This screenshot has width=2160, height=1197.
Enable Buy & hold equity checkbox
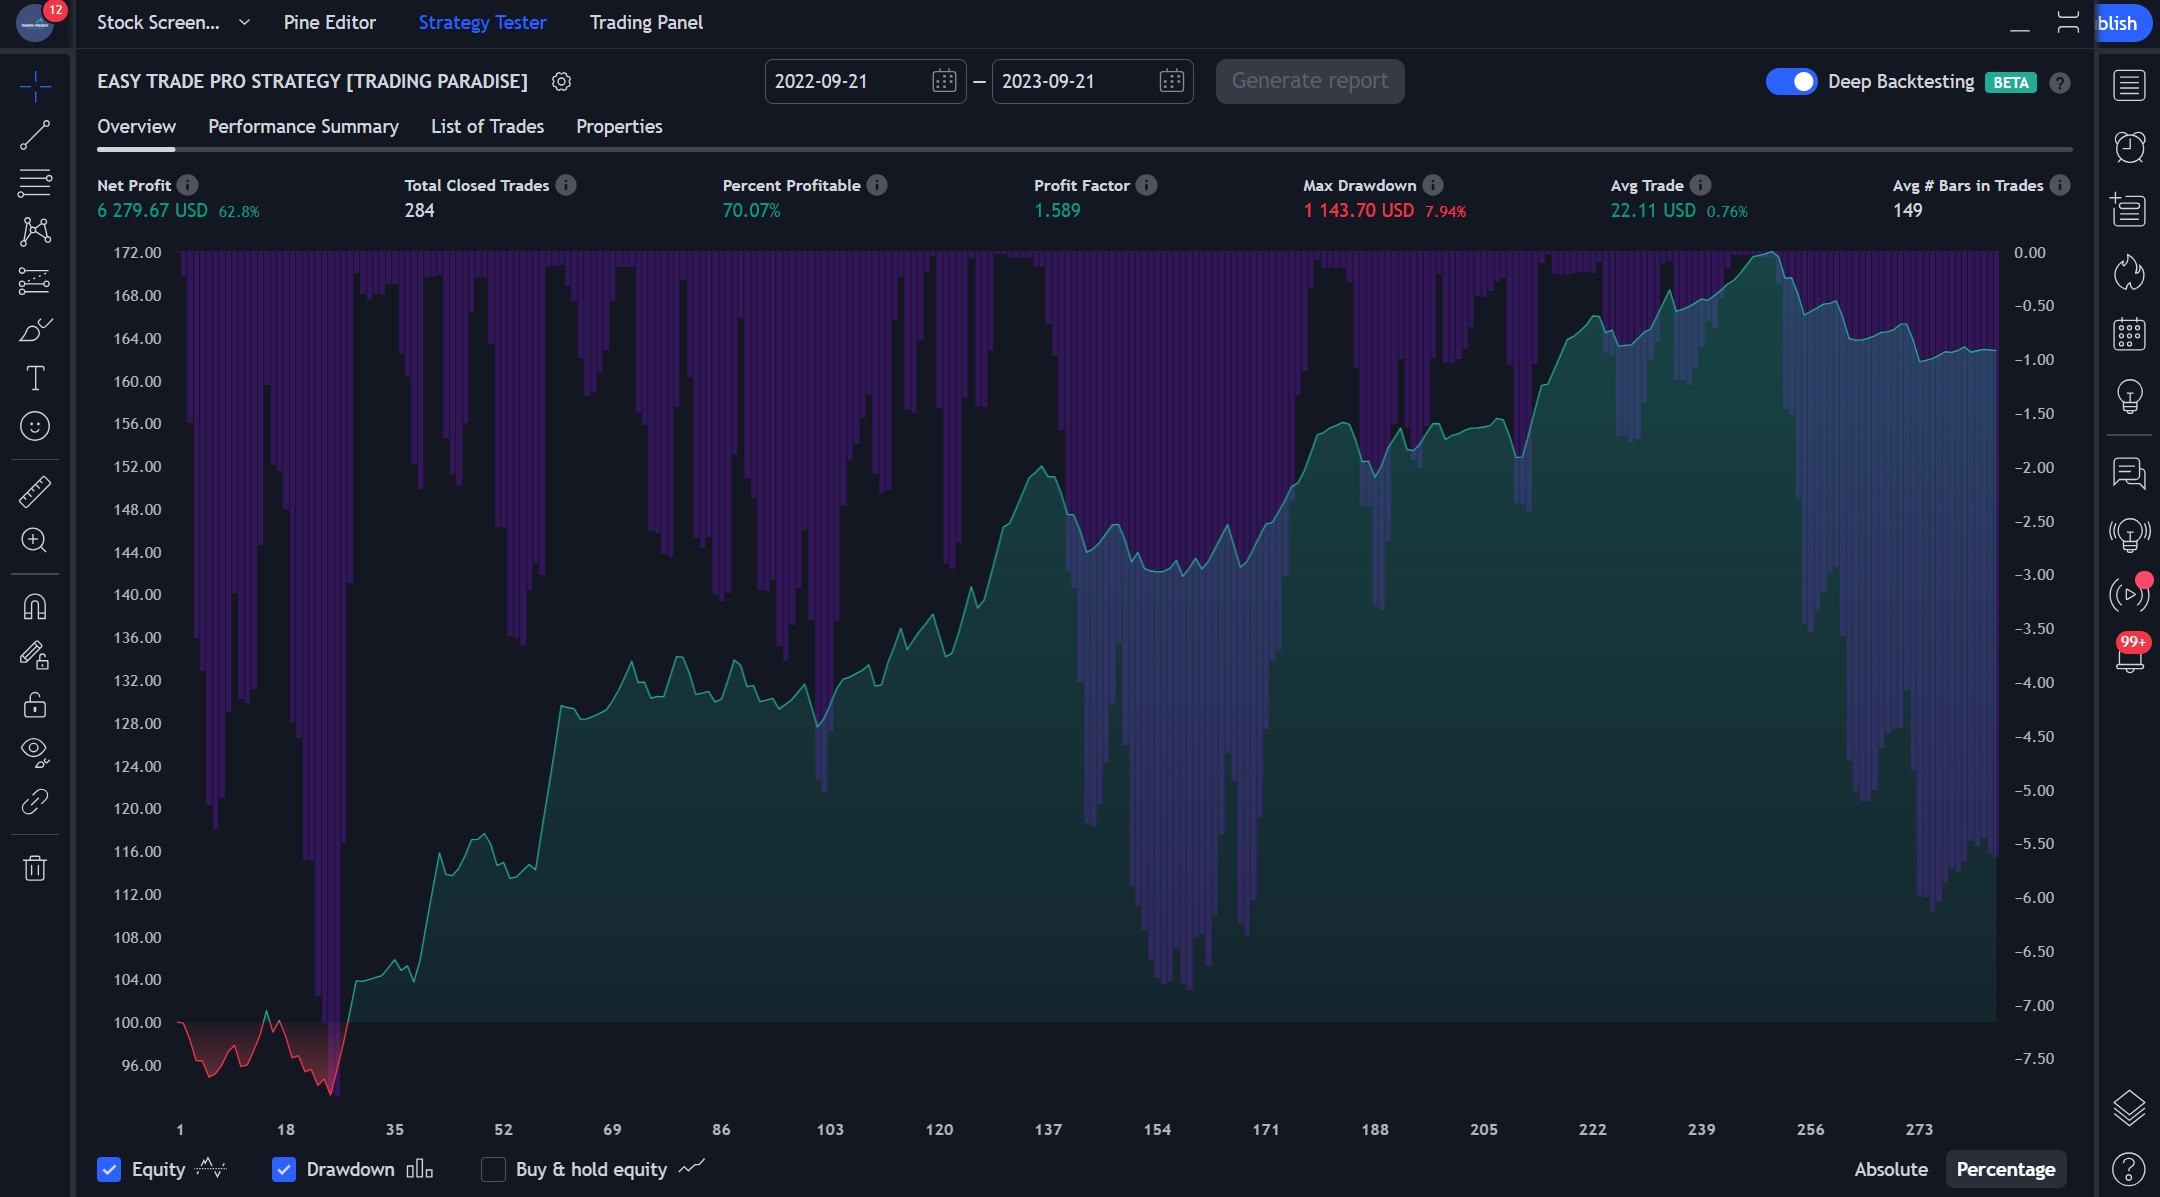493,1169
